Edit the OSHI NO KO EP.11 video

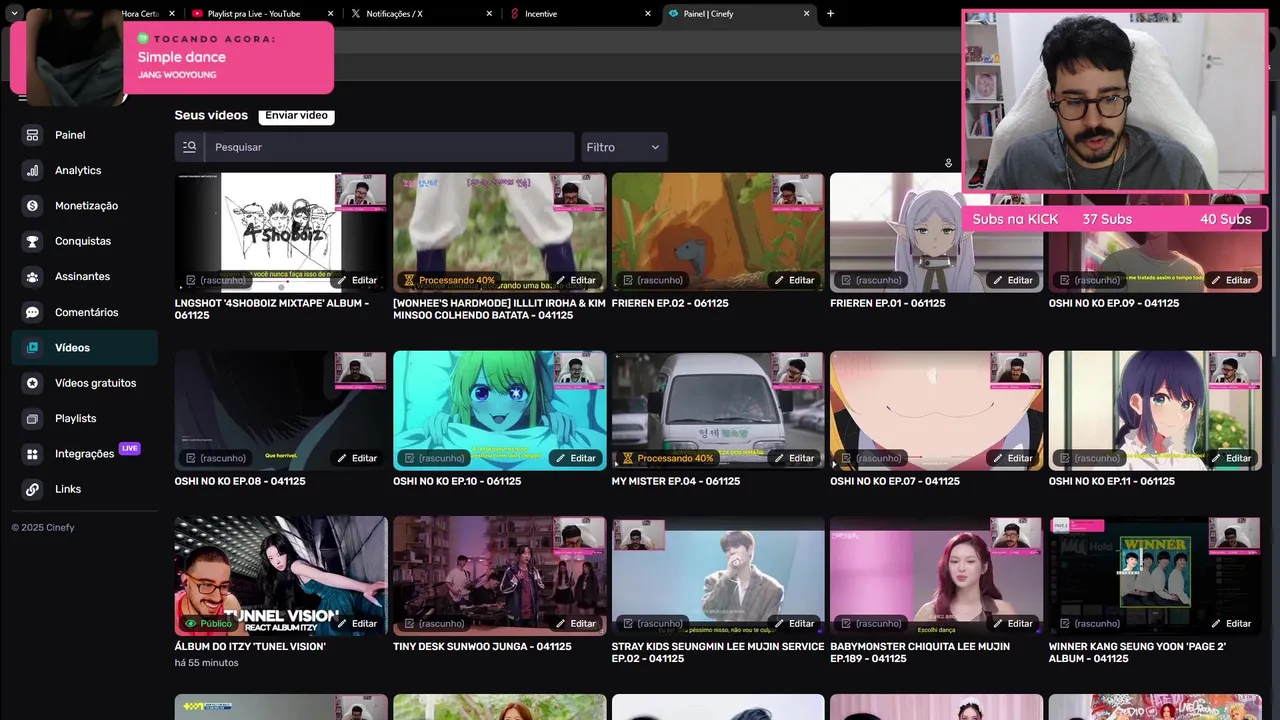click(1229, 458)
